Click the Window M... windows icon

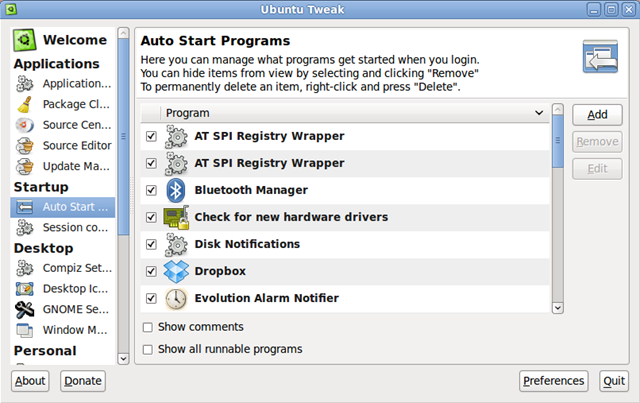[x=24, y=330]
